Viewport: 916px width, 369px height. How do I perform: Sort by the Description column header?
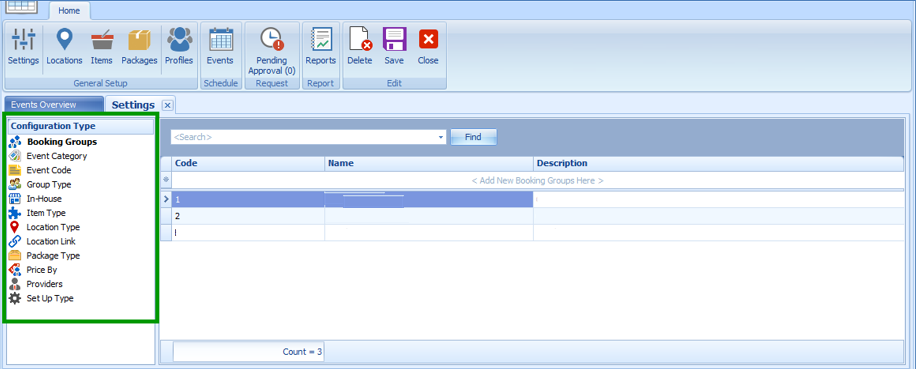click(x=719, y=163)
